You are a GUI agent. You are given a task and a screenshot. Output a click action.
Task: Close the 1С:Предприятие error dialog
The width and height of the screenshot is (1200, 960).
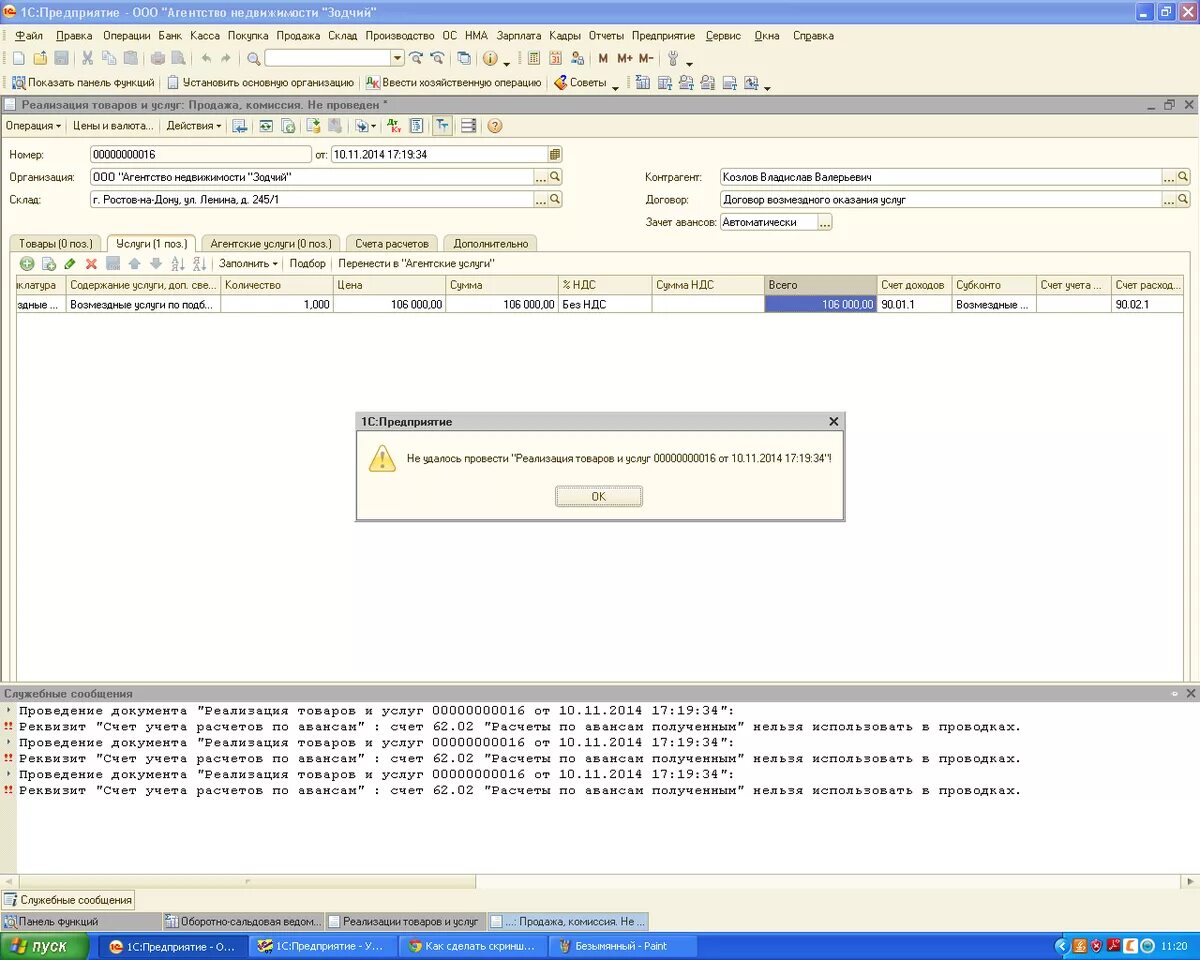click(833, 422)
